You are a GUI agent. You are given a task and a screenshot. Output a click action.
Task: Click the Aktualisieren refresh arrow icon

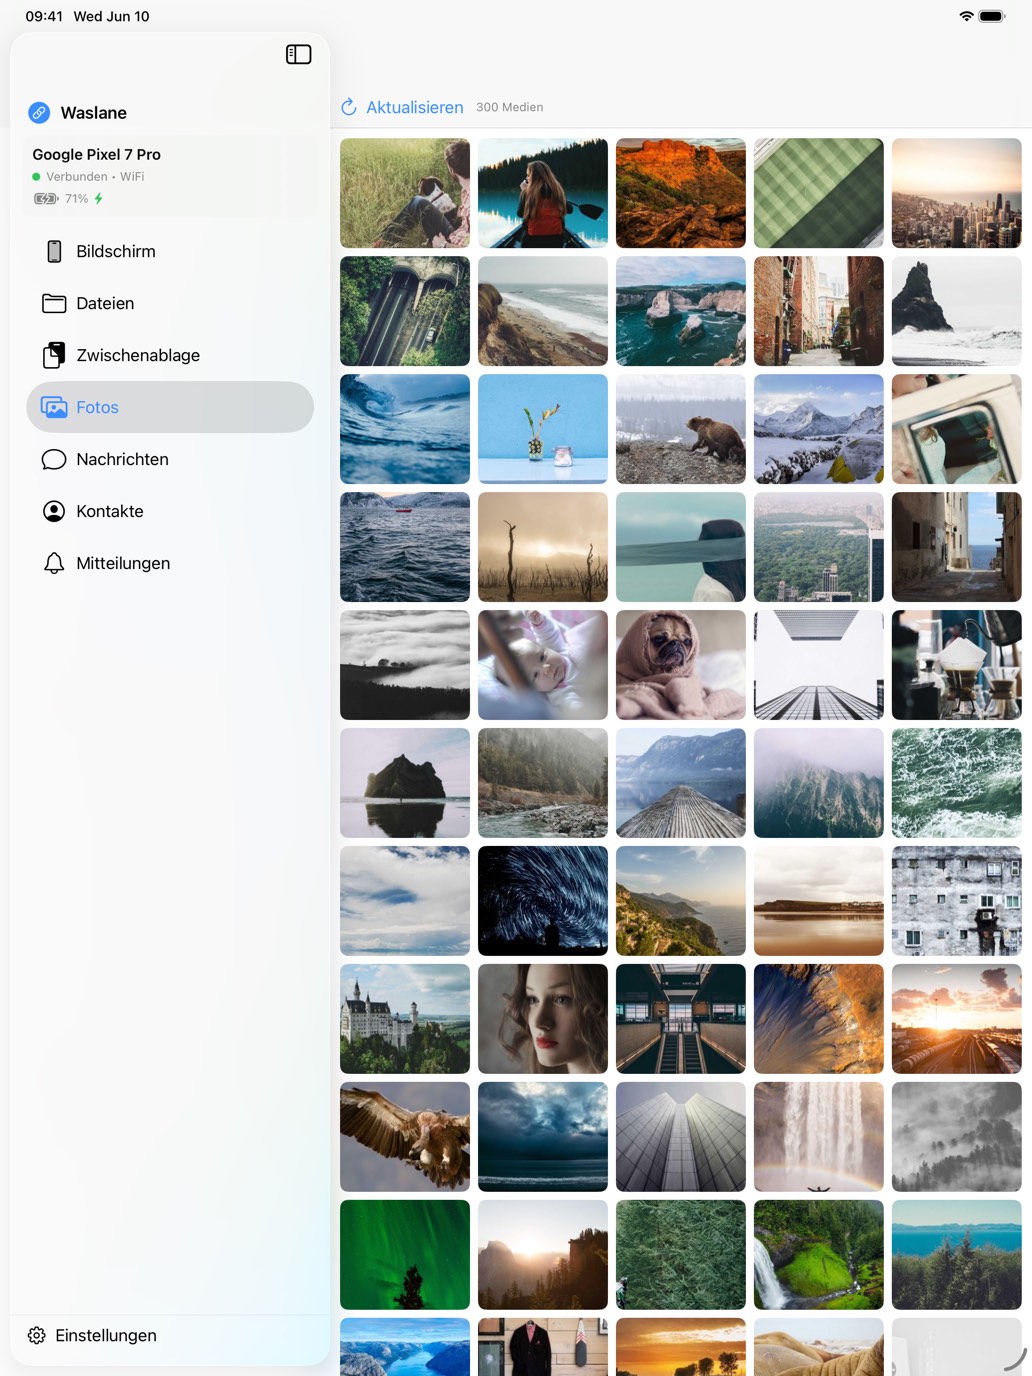(x=349, y=107)
